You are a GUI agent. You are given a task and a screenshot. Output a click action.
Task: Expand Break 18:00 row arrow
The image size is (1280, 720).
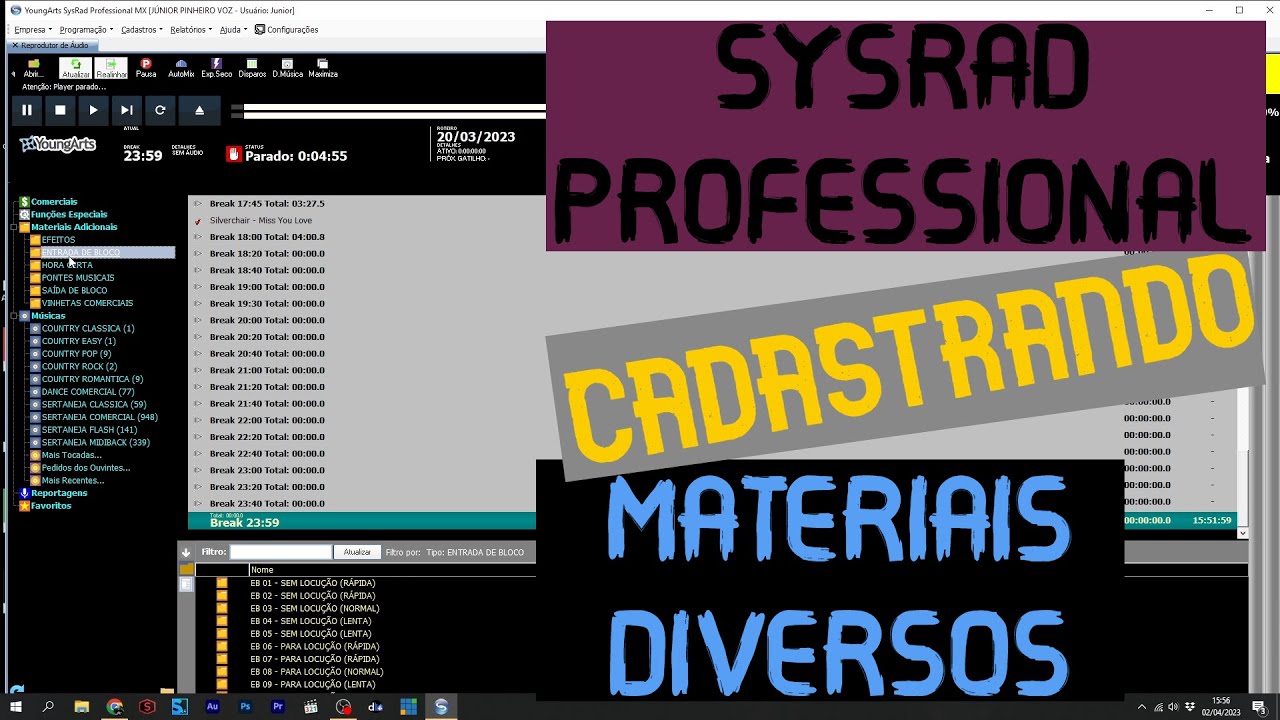coord(198,237)
